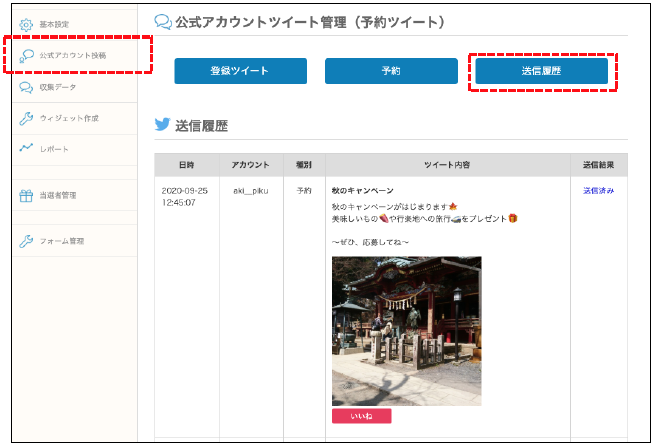The width and height of the screenshot is (655, 446).
Task: Click the speech bubble icon beside 公式アカウント投稿
Action: [x=26, y=56]
